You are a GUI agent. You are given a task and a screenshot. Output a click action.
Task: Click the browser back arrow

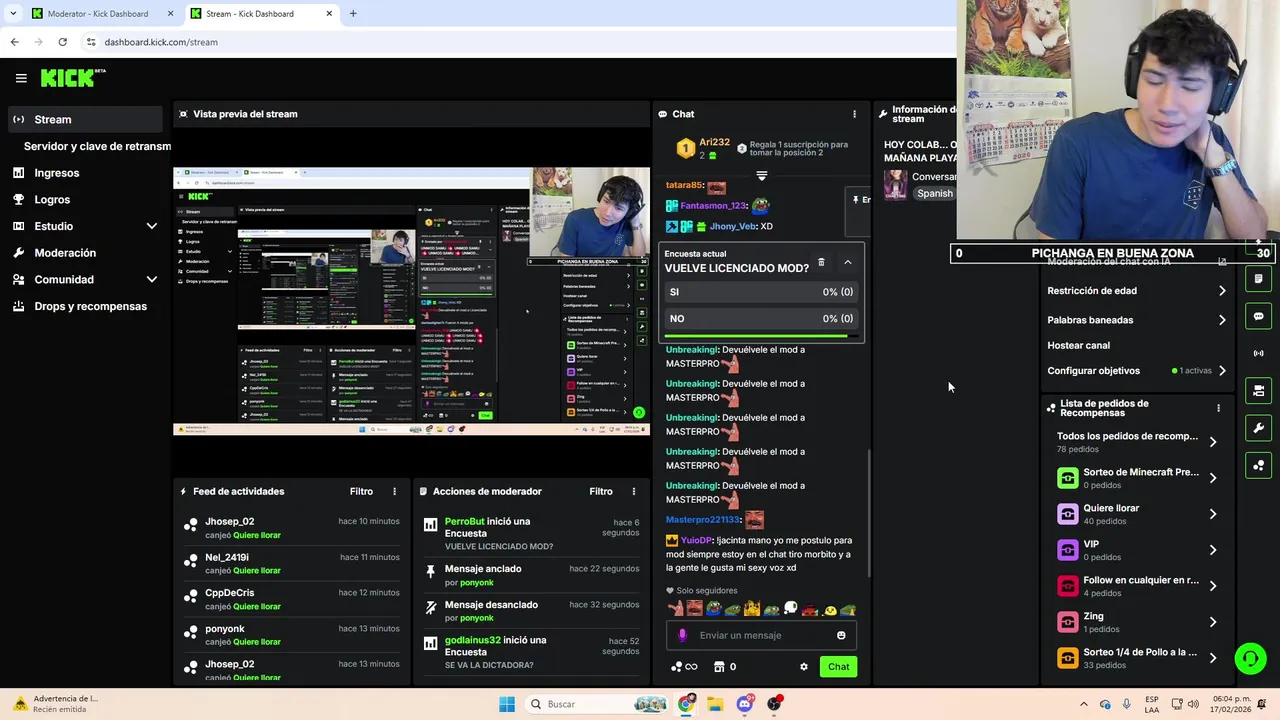point(14,42)
